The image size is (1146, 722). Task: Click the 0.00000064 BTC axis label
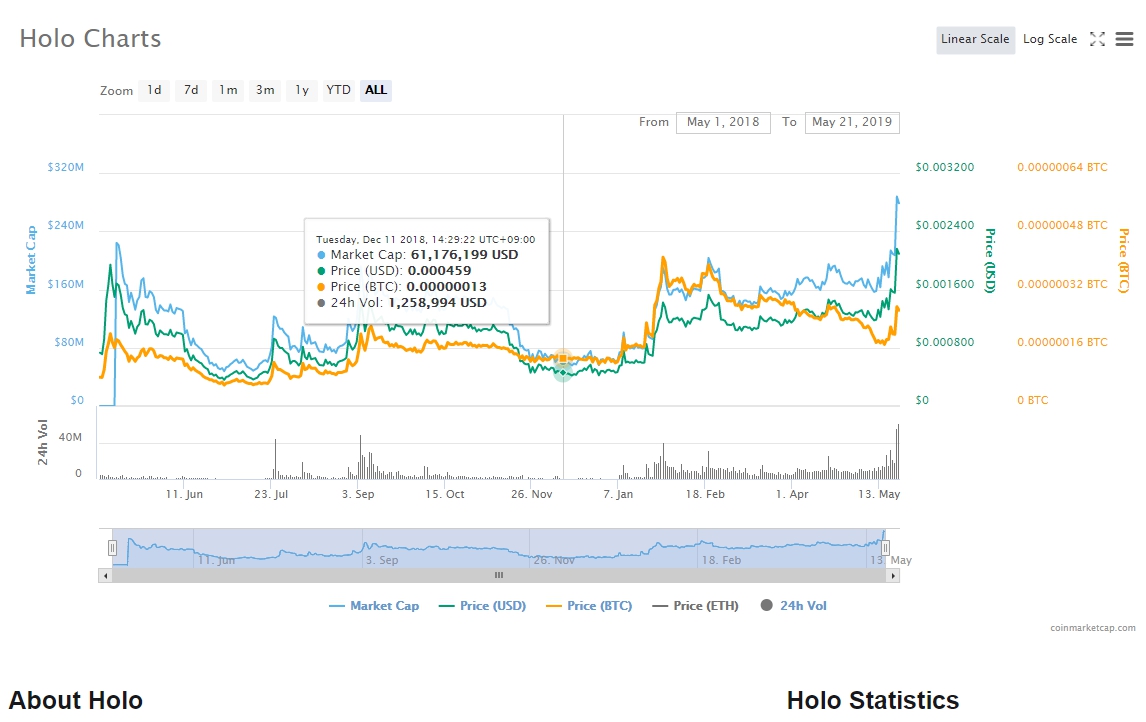1062,167
